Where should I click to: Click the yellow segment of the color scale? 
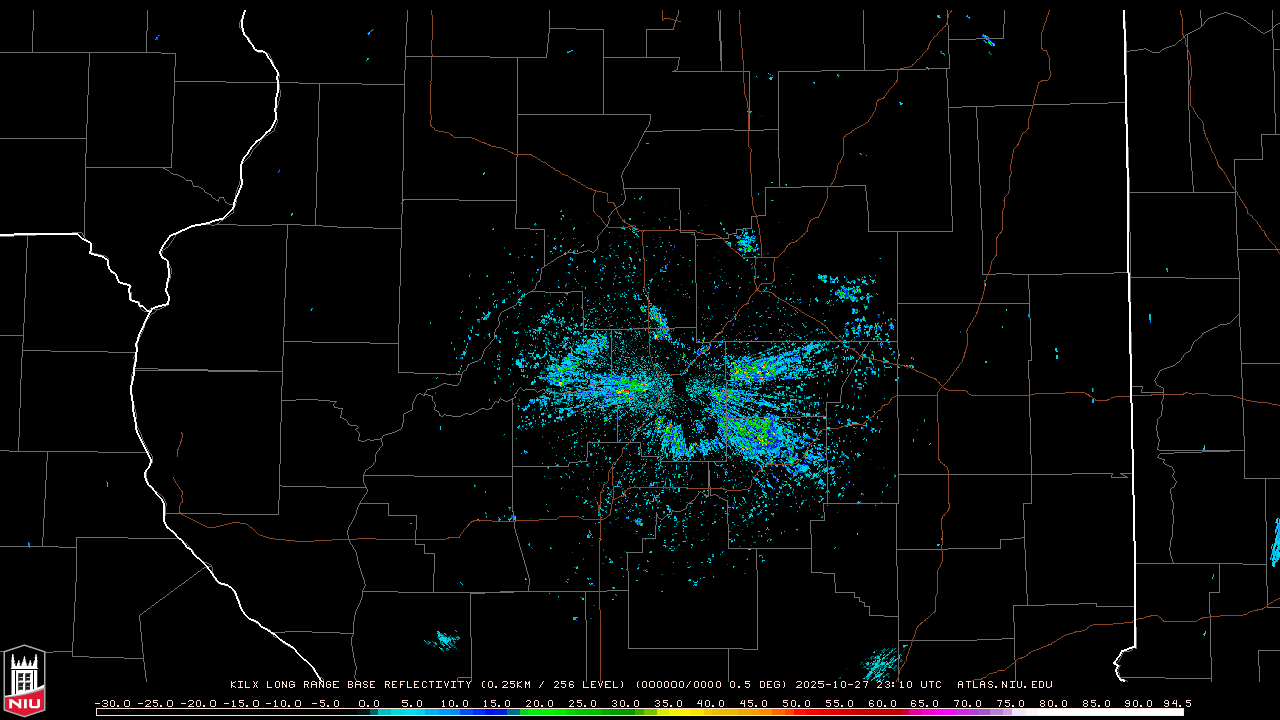click(700, 712)
